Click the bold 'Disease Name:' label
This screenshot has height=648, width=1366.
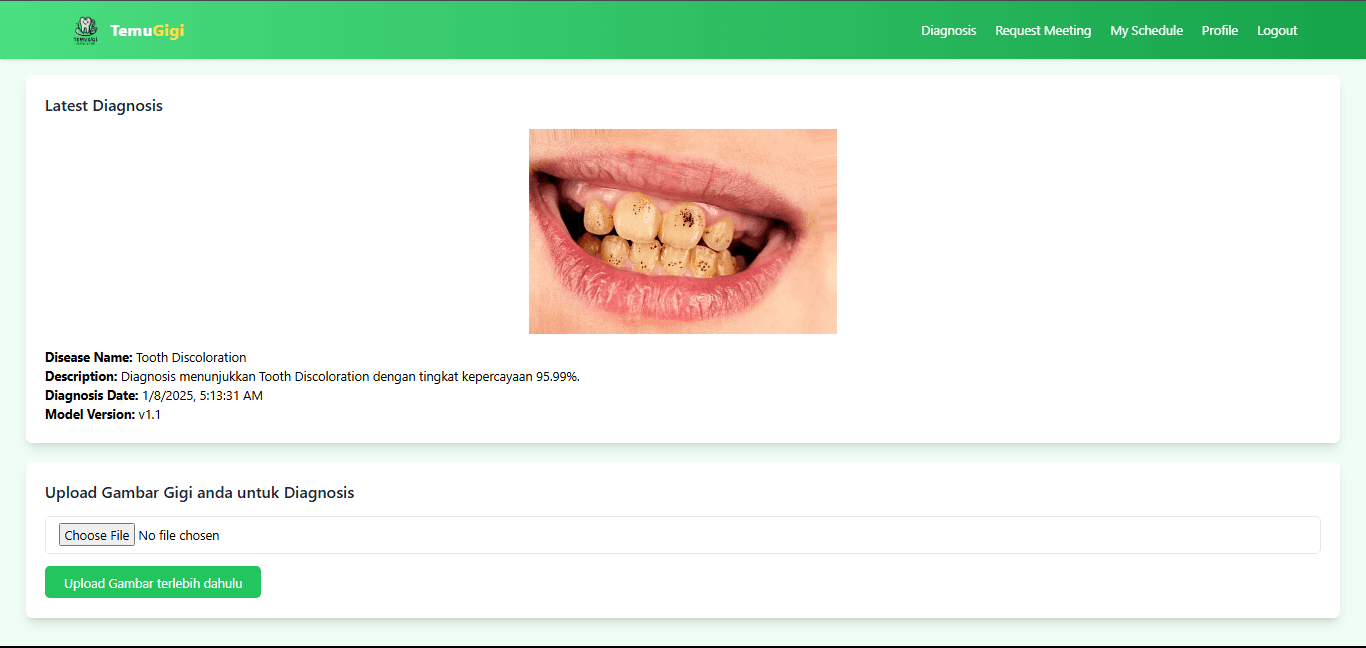click(89, 358)
